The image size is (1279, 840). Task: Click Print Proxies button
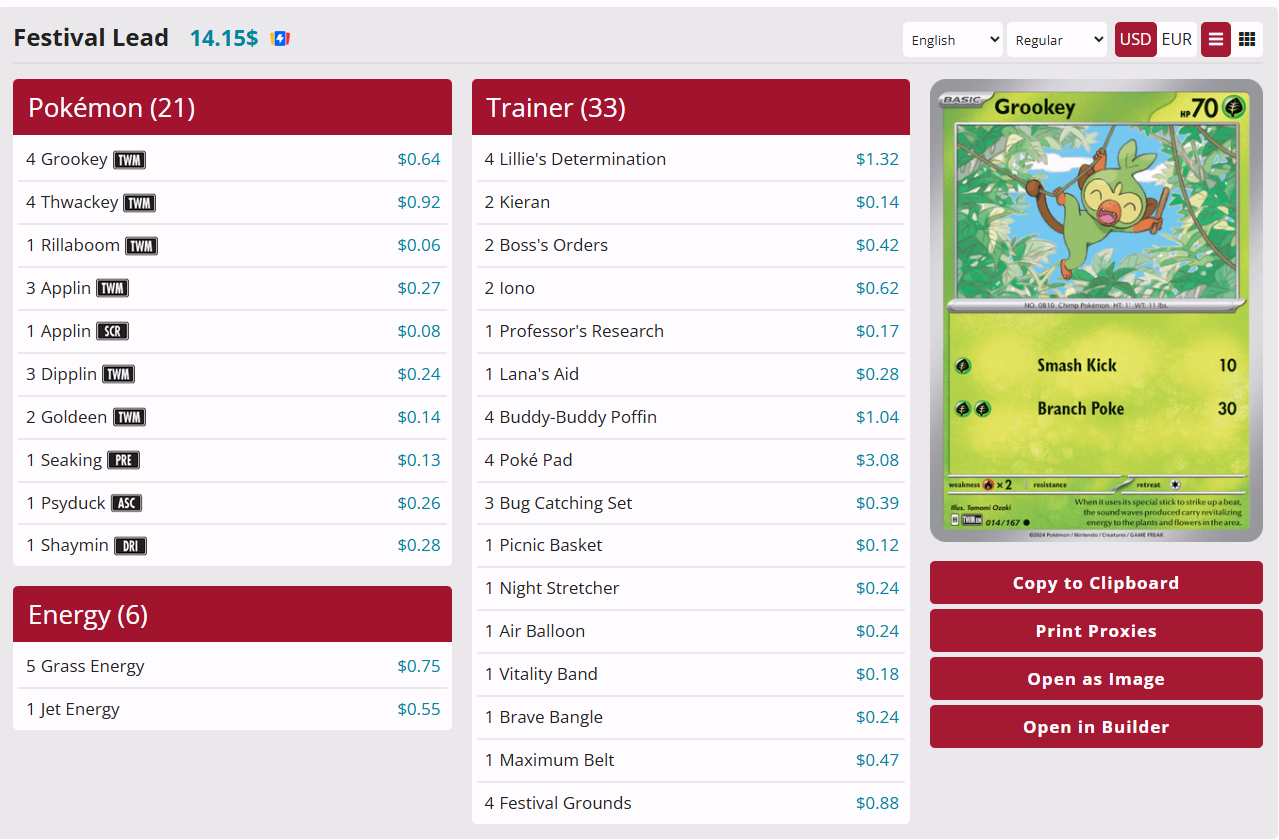[x=1096, y=631]
